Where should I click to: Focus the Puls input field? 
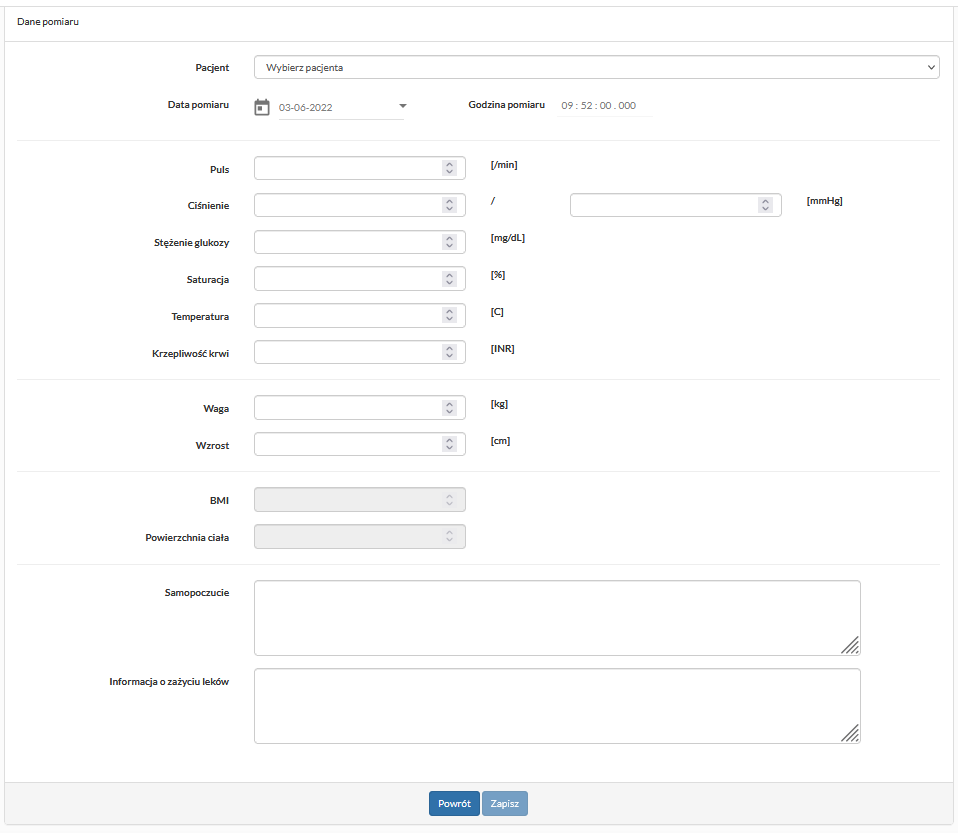[347, 168]
